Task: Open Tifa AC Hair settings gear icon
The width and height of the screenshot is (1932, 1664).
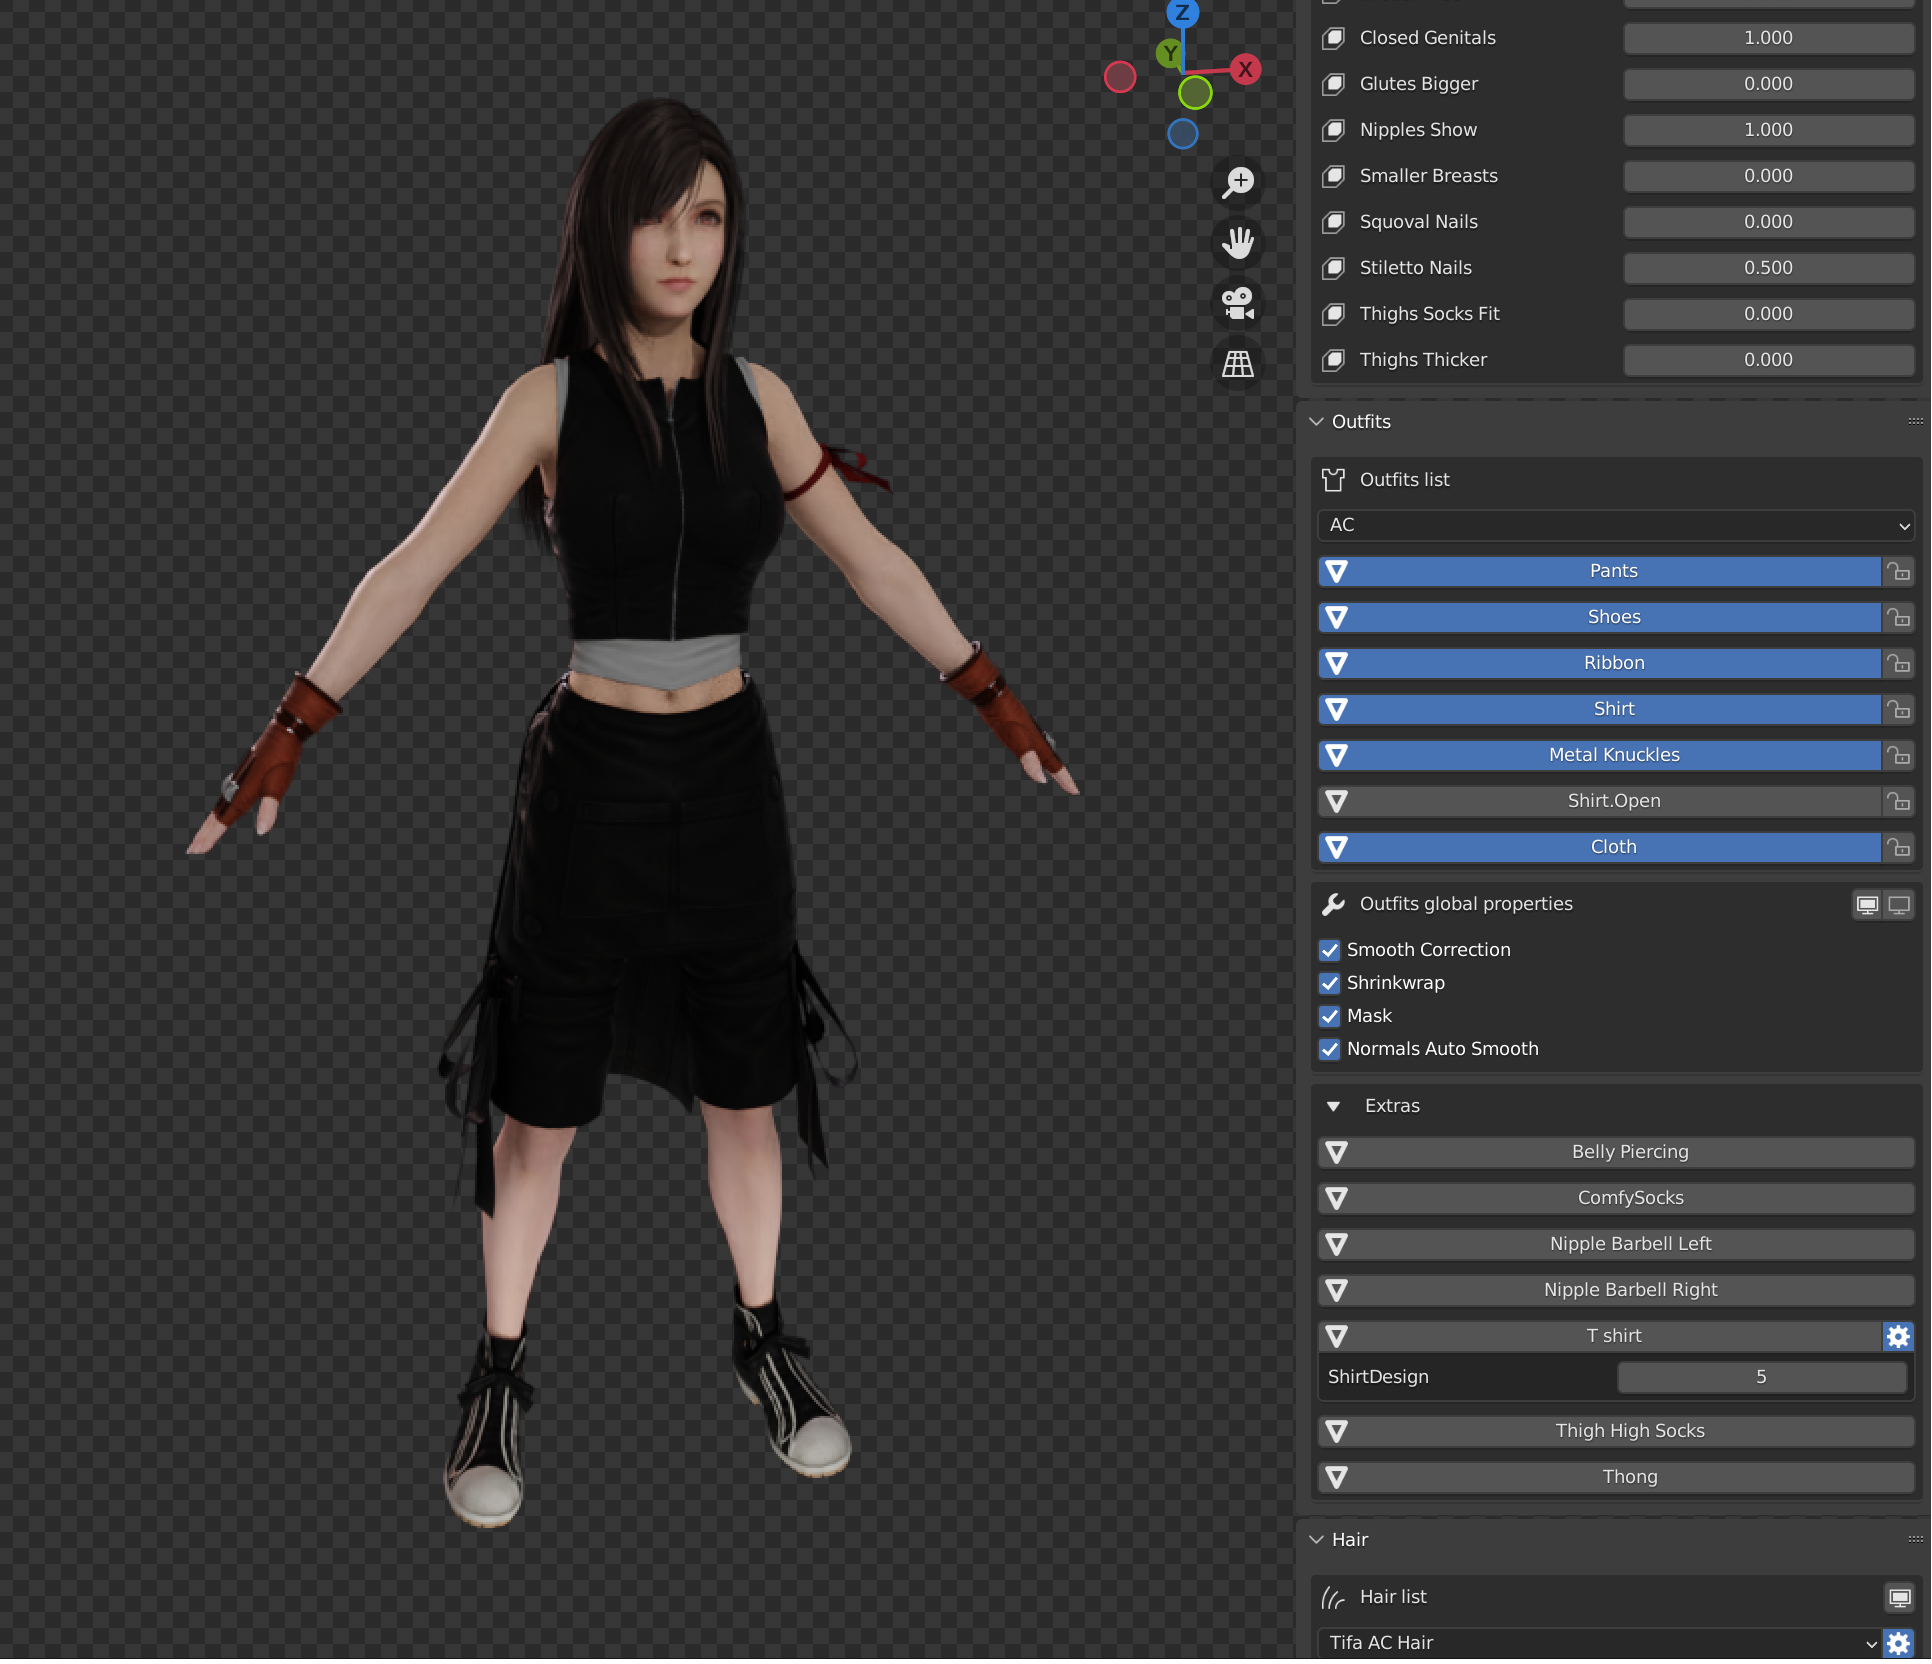Action: click(1898, 1643)
